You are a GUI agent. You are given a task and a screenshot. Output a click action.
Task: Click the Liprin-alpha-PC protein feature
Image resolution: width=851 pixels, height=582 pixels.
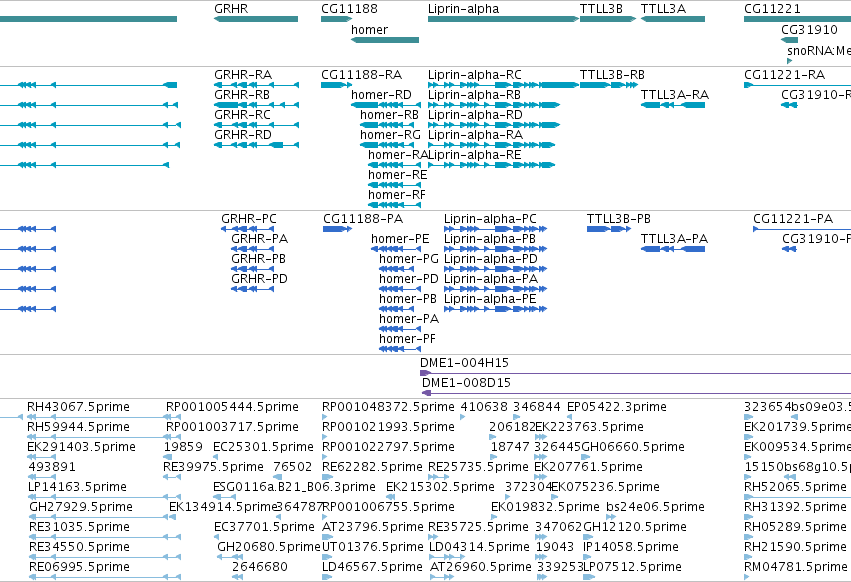coord(496,229)
